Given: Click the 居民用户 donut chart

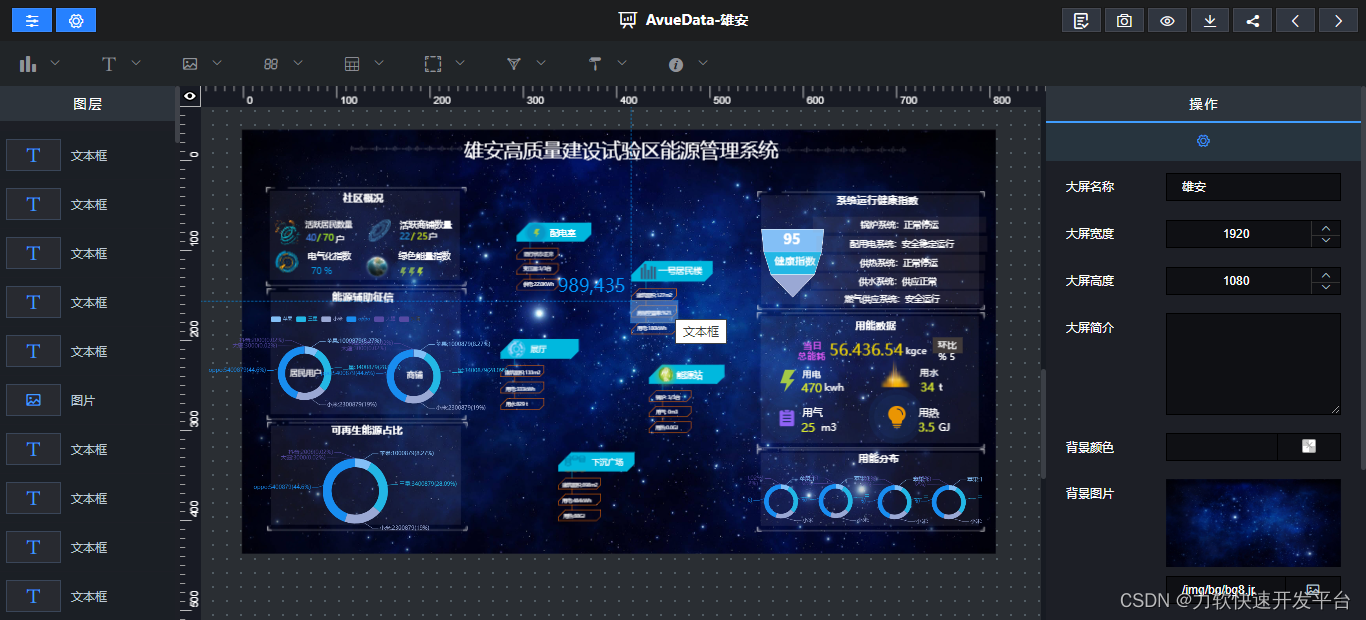Looking at the screenshot, I should (x=304, y=374).
